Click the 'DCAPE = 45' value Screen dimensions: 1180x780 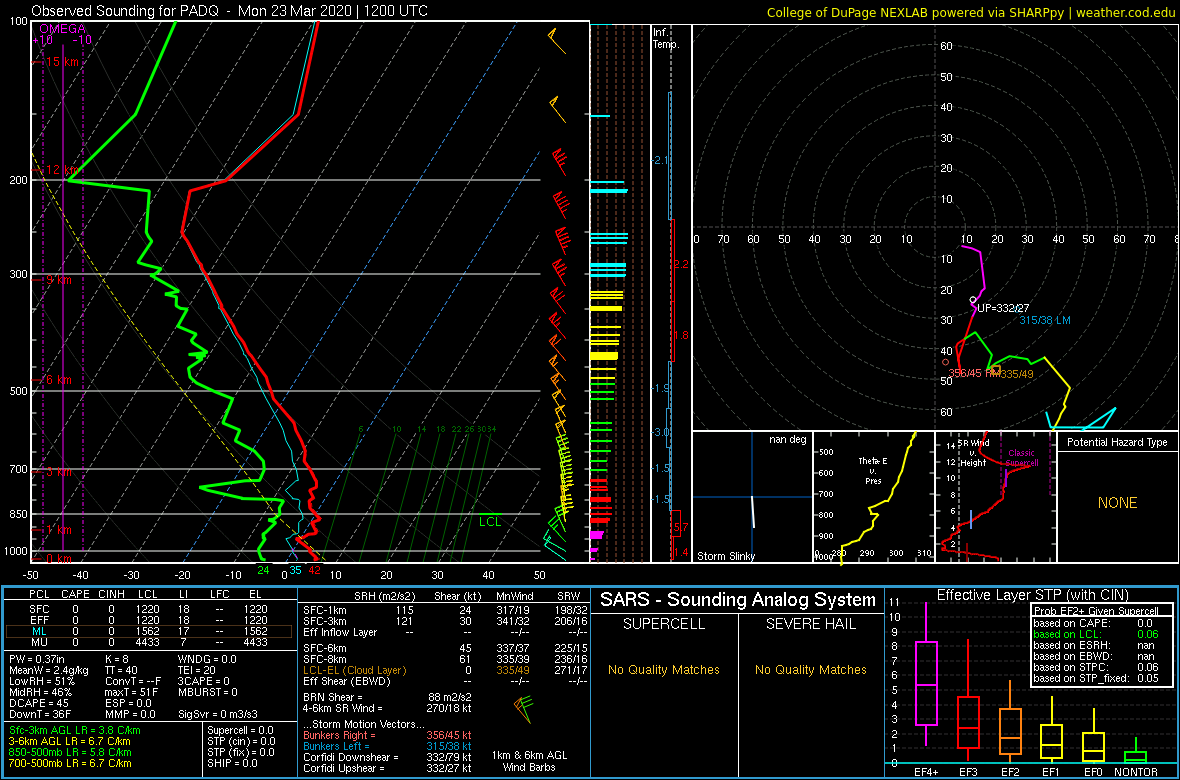coord(38,702)
